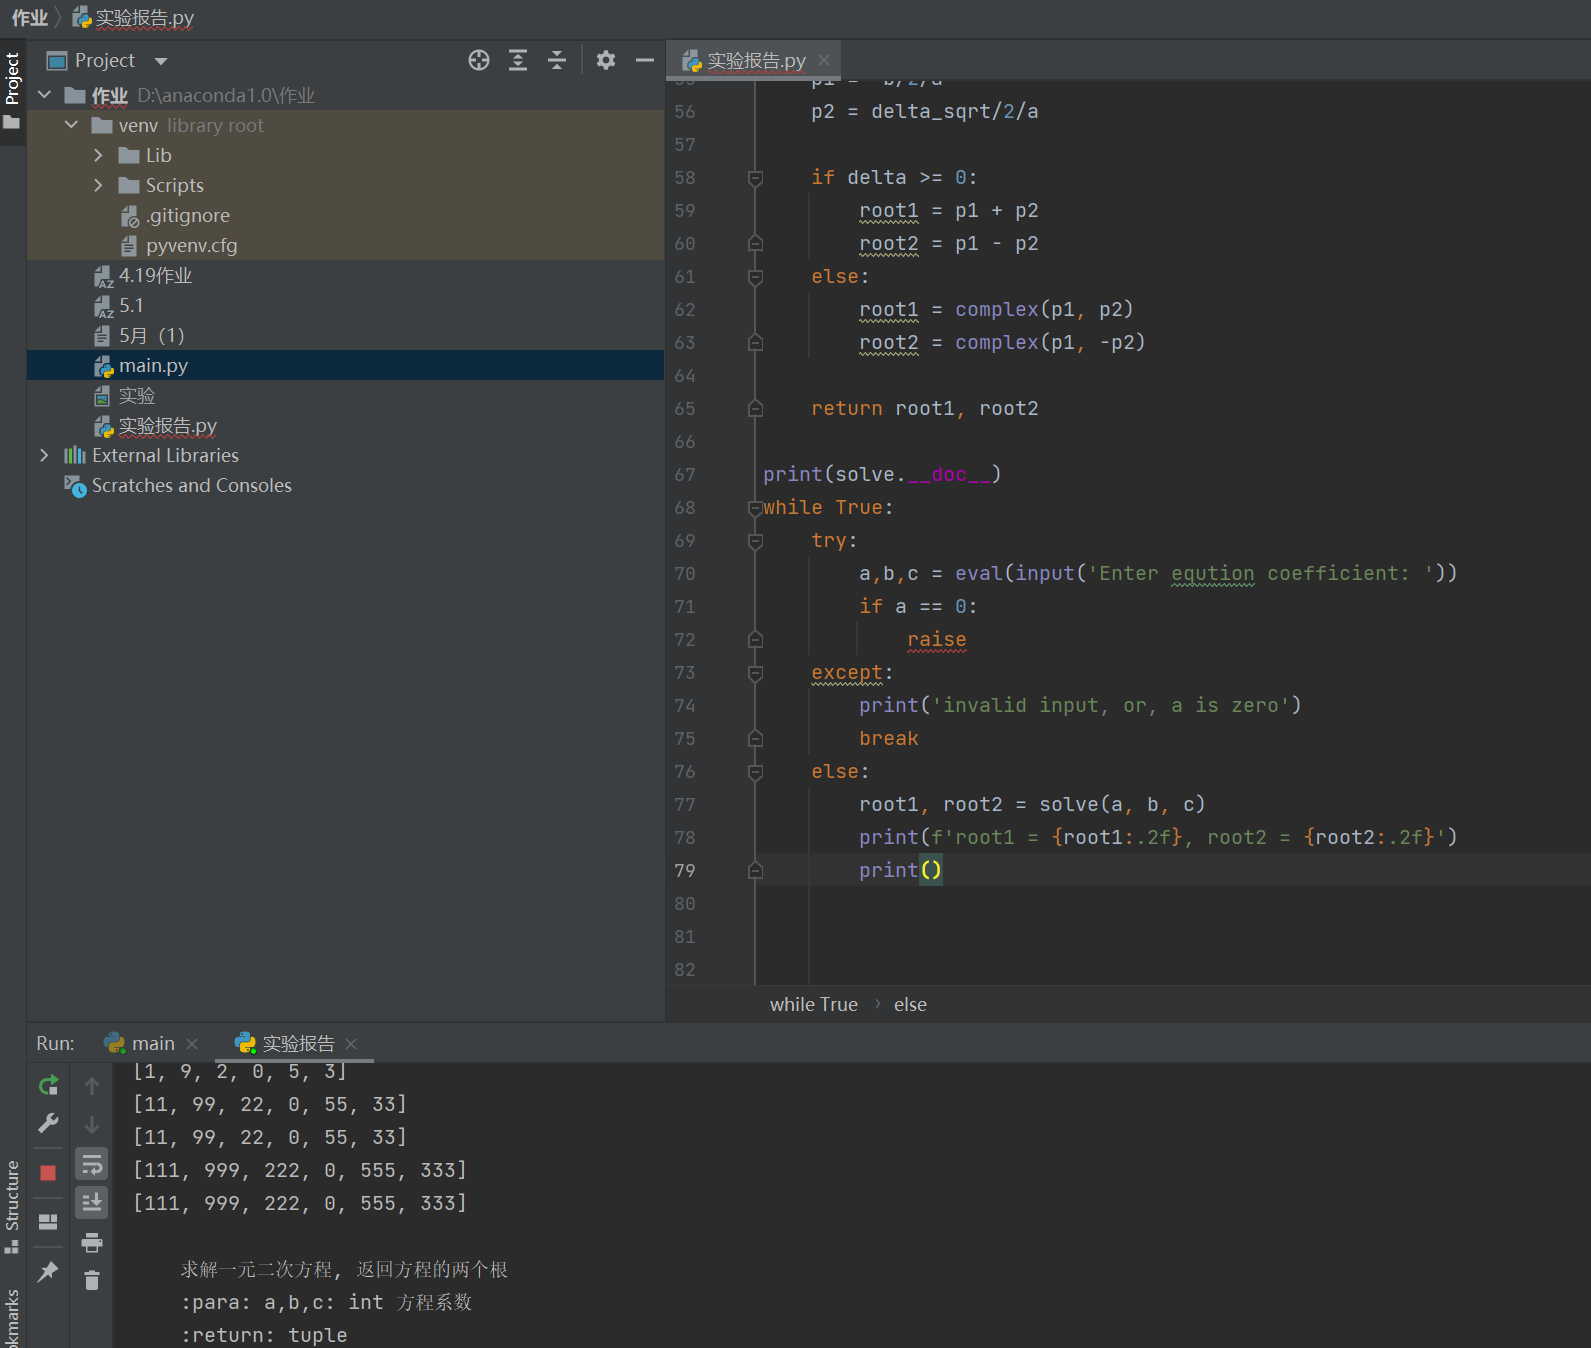Open the Project view dropdown
Screen dimensions: 1591x1348
(x=161, y=61)
